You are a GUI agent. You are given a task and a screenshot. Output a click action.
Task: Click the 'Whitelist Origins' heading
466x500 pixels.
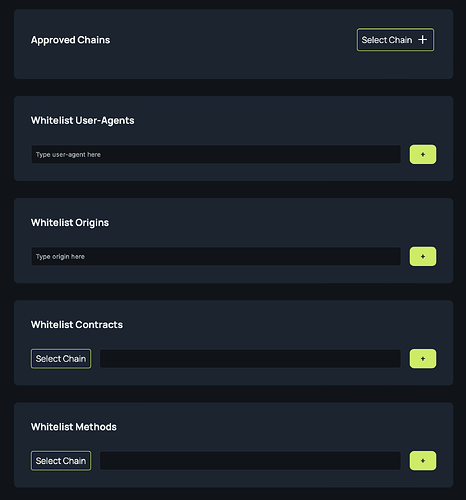click(x=70, y=223)
